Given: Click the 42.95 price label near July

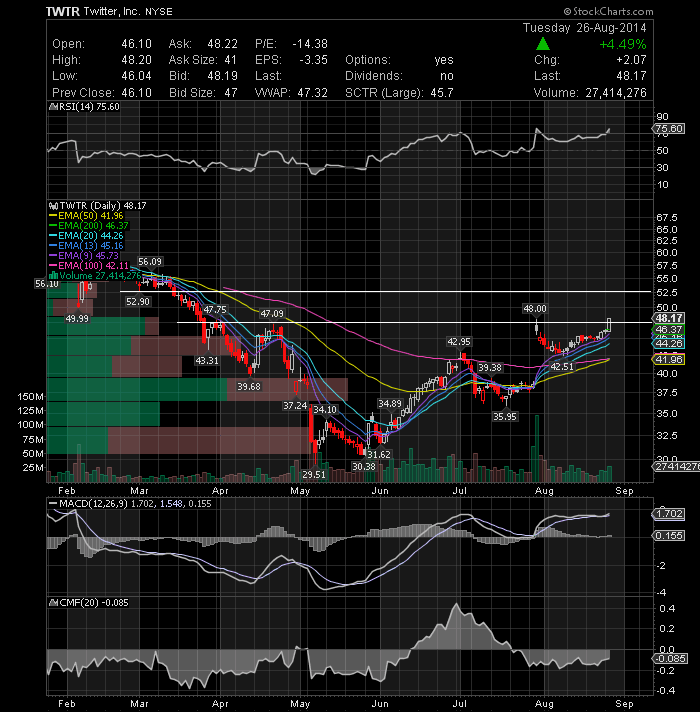Looking at the screenshot, I should coord(459,341).
